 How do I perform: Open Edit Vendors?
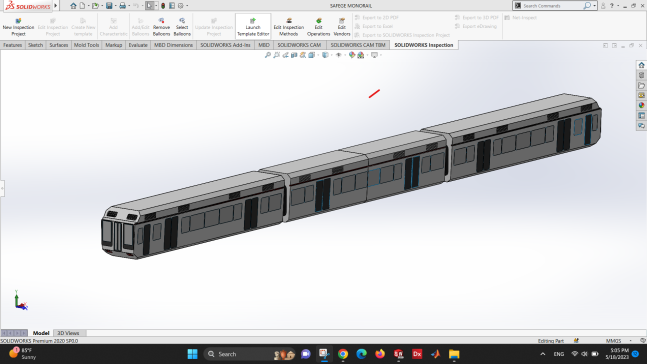point(342,27)
